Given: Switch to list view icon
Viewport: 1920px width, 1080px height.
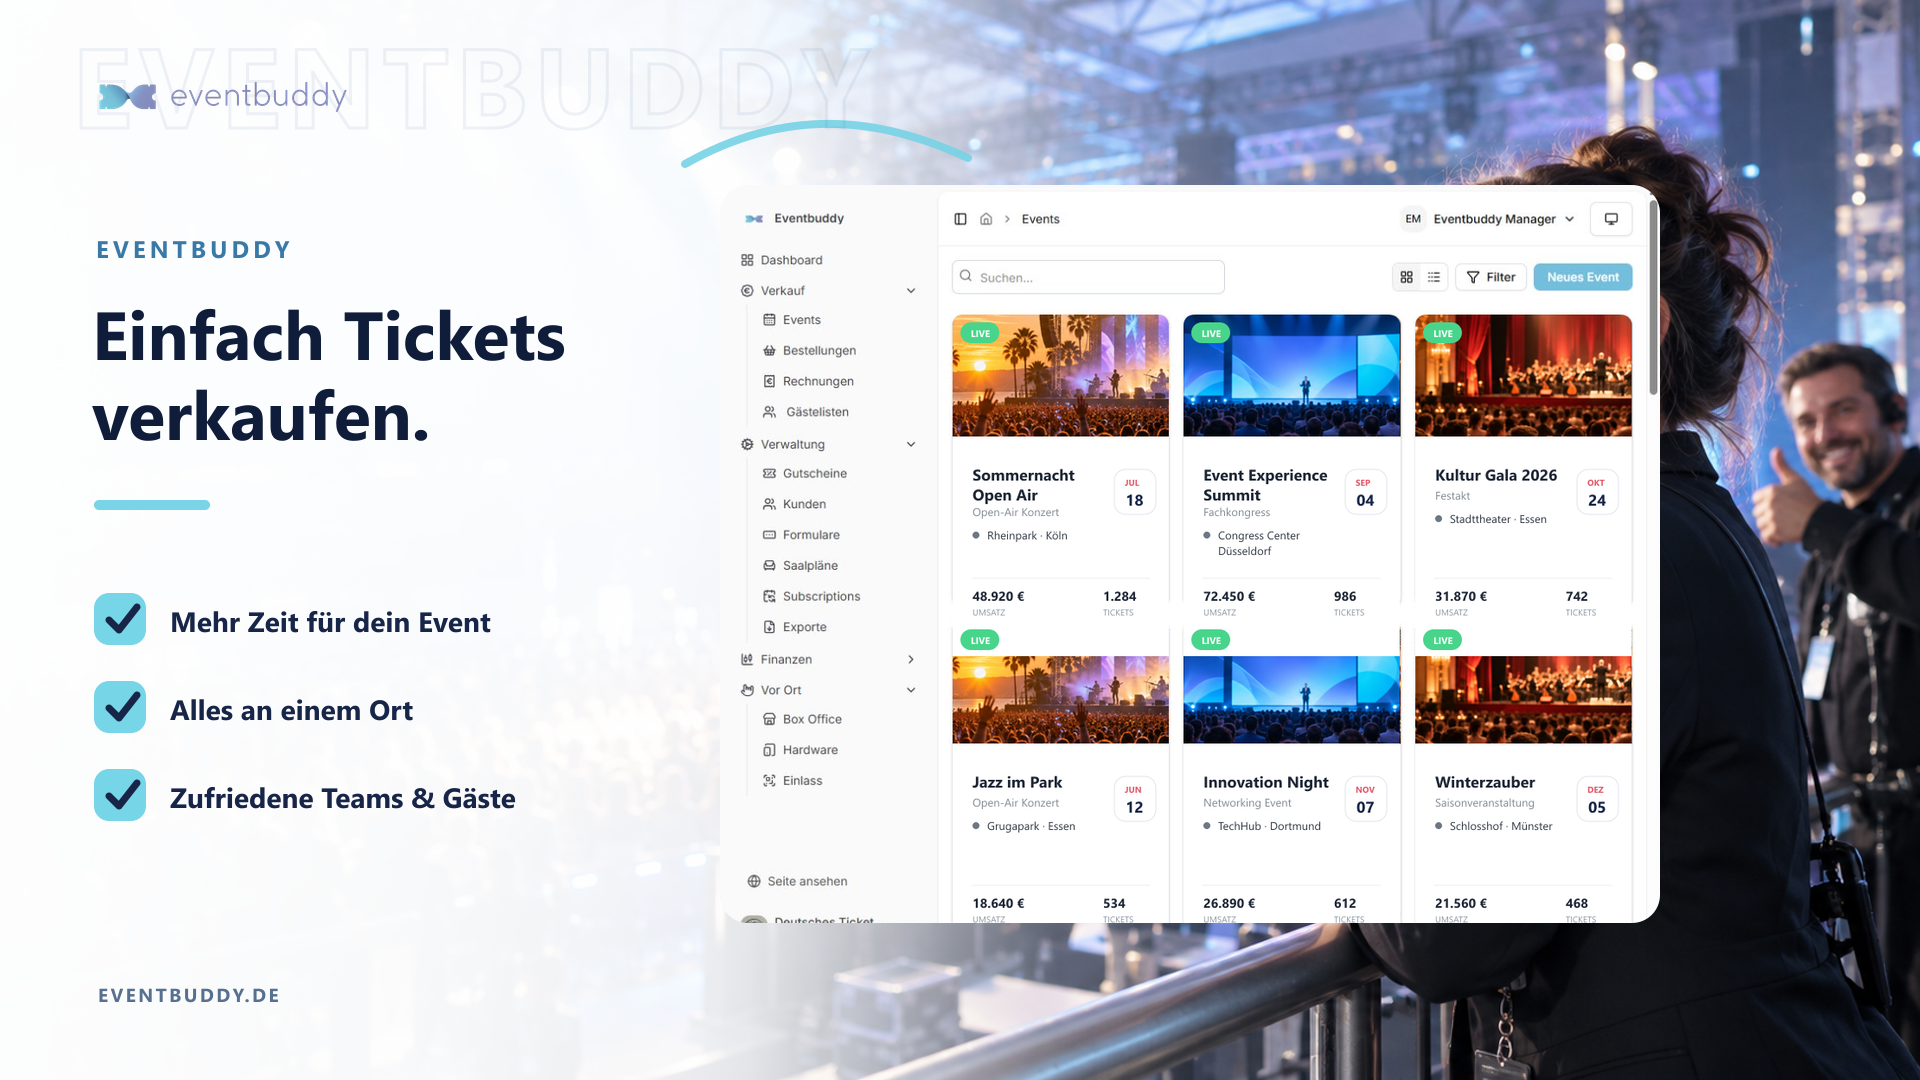Looking at the screenshot, I should pos(1434,277).
